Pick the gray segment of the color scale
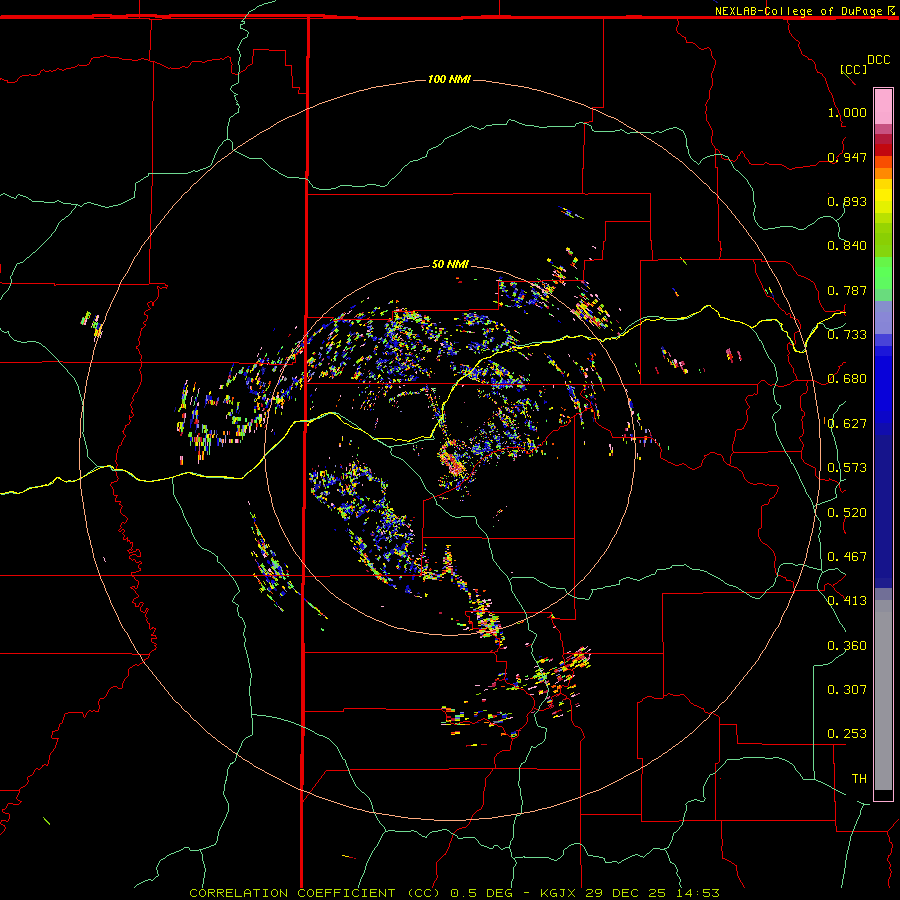900x900 pixels. tap(883, 695)
